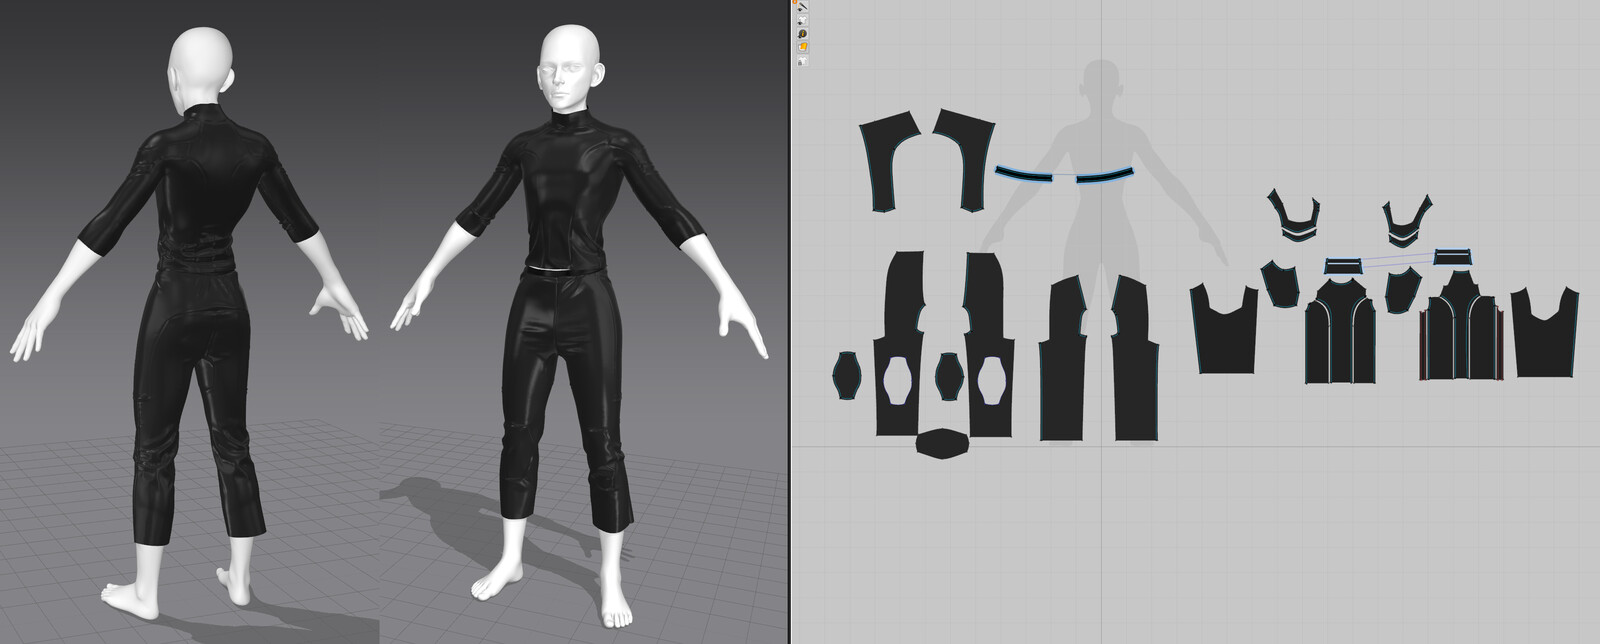The width and height of the screenshot is (1600, 644).
Task: Select the torso pattern with red side edges
Action: (1463, 324)
